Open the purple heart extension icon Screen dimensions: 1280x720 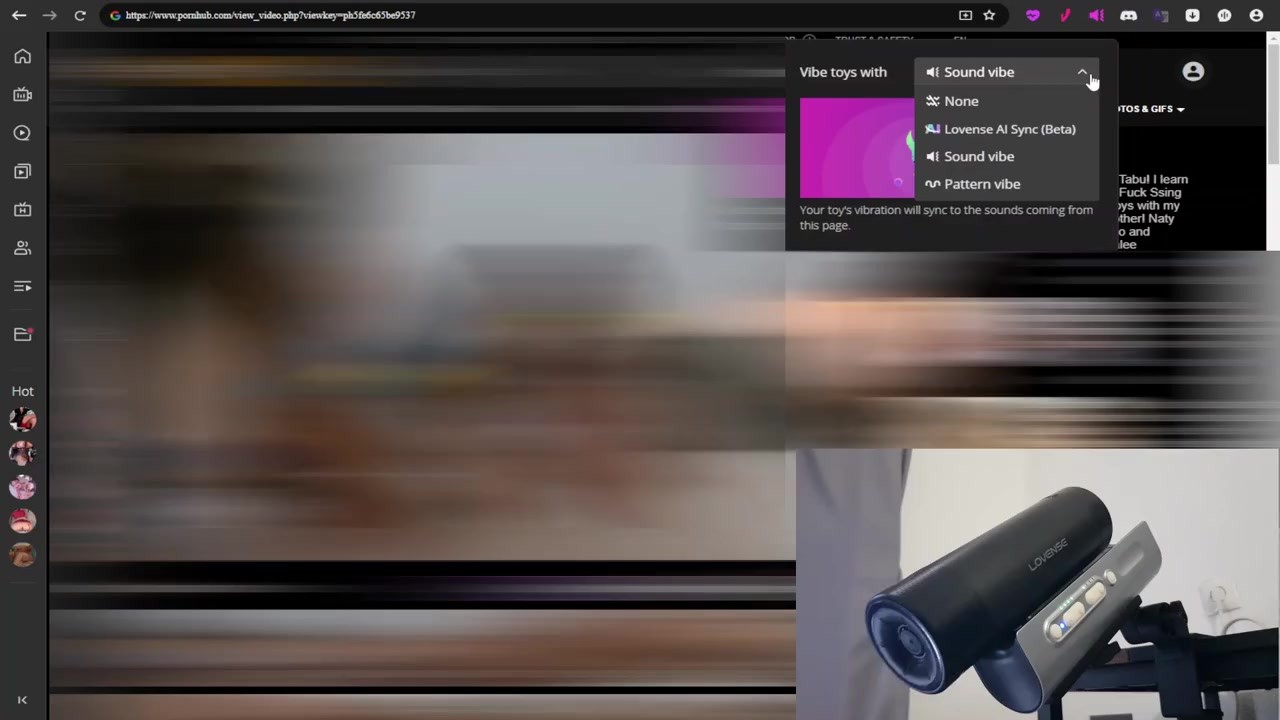click(1033, 15)
